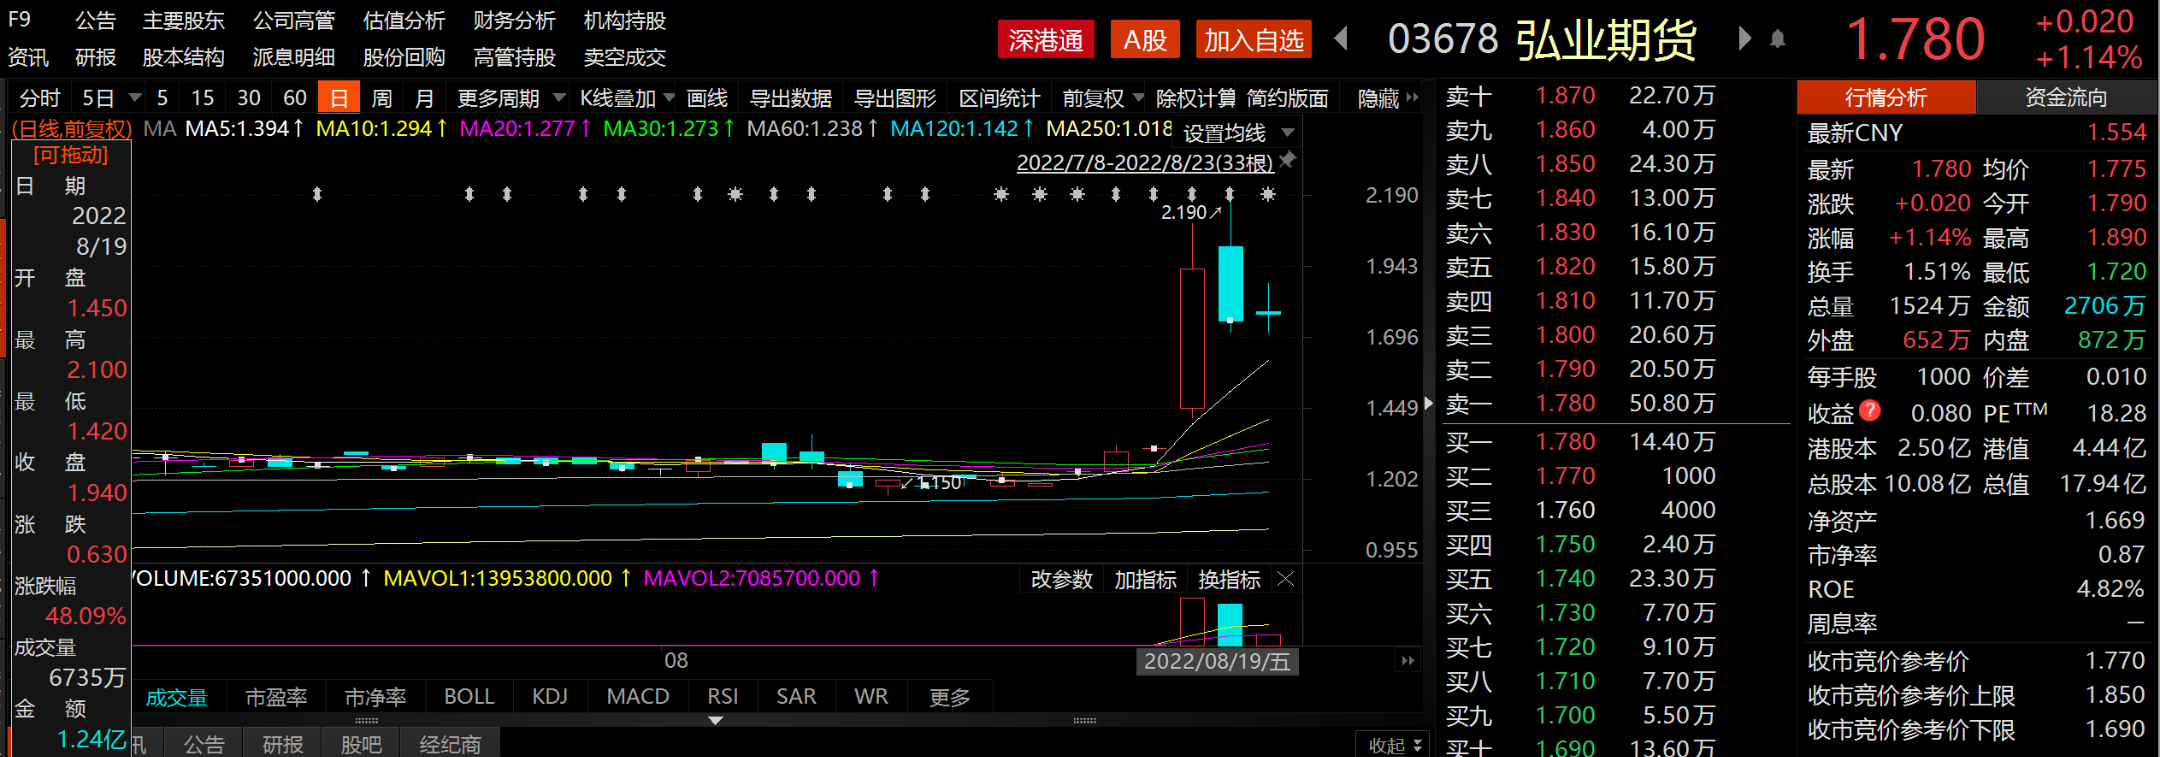
Task: Click the panel resize arrow beside order book
Action: point(1428,403)
